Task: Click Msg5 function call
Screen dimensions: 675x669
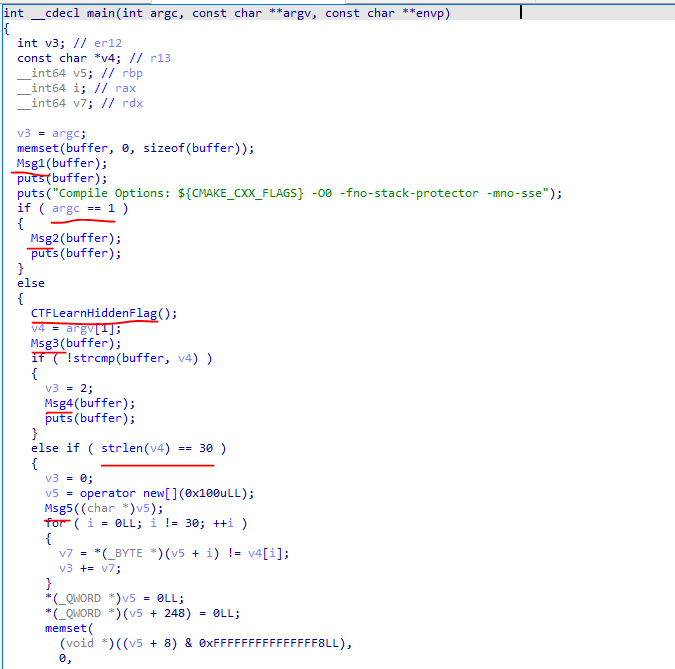Action: (59, 508)
